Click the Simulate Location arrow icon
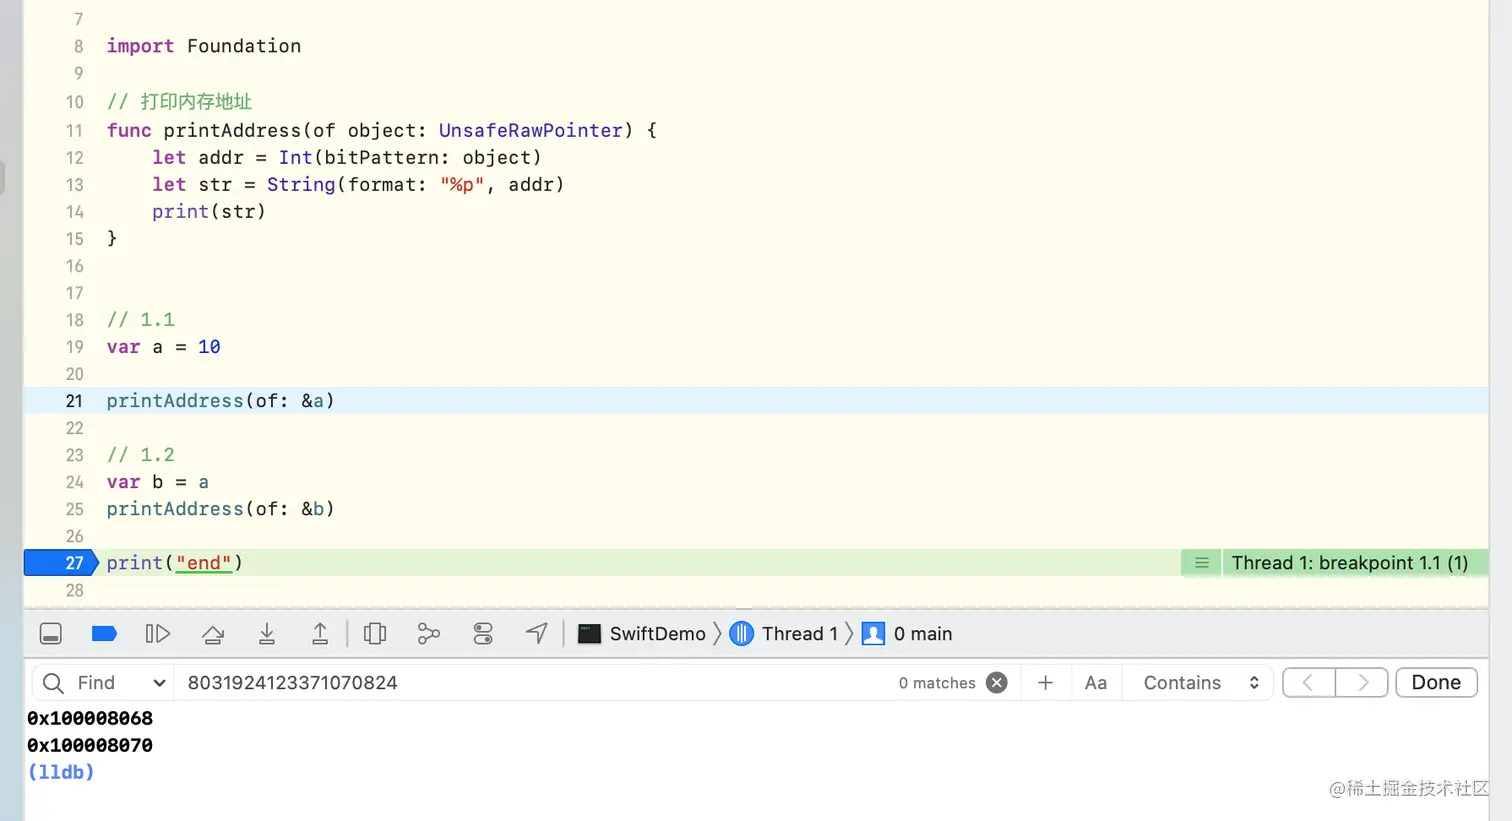The height and width of the screenshot is (821, 1512). point(537,634)
